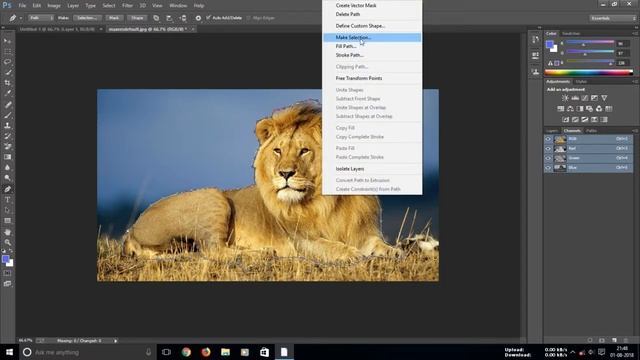The width and height of the screenshot is (640, 360).
Task: Open File Explorer from the taskbar
Action: point(225,352)
